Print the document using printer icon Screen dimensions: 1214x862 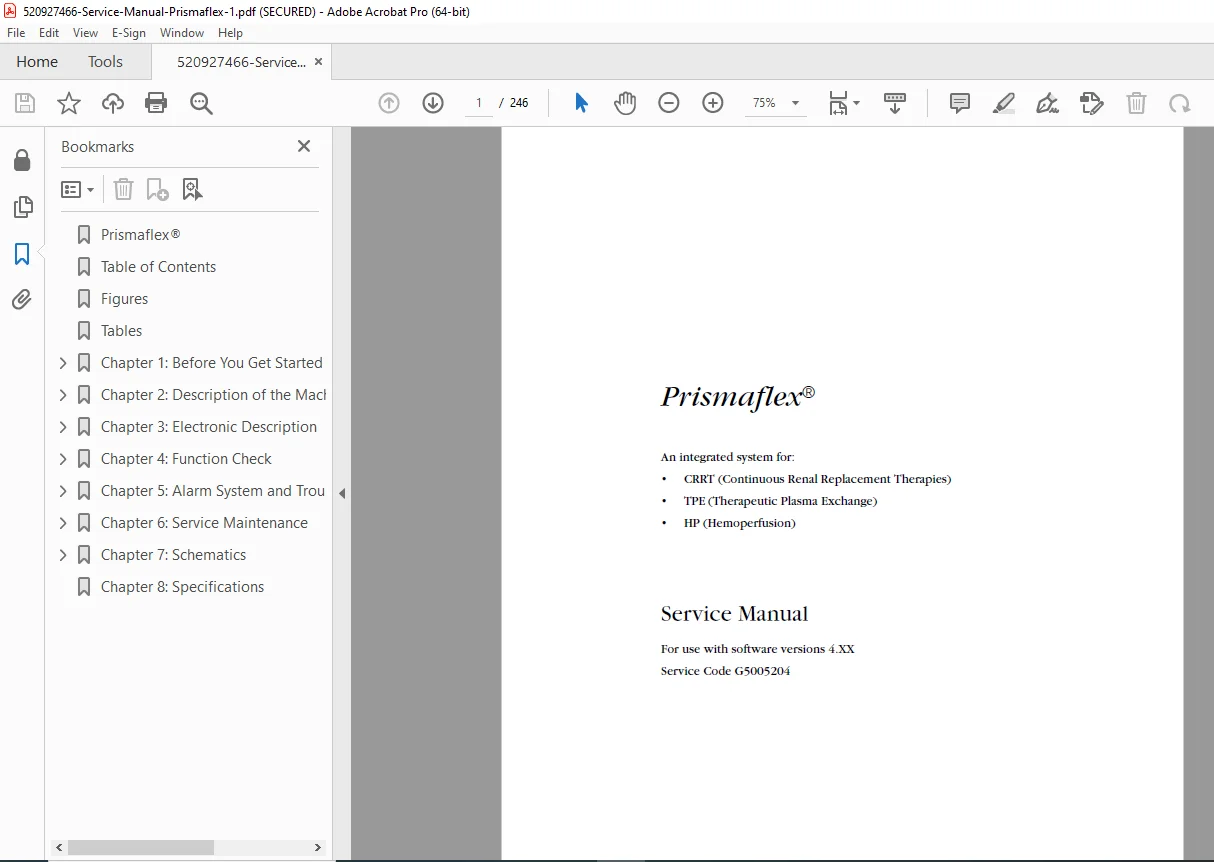[x=156, y=103]
